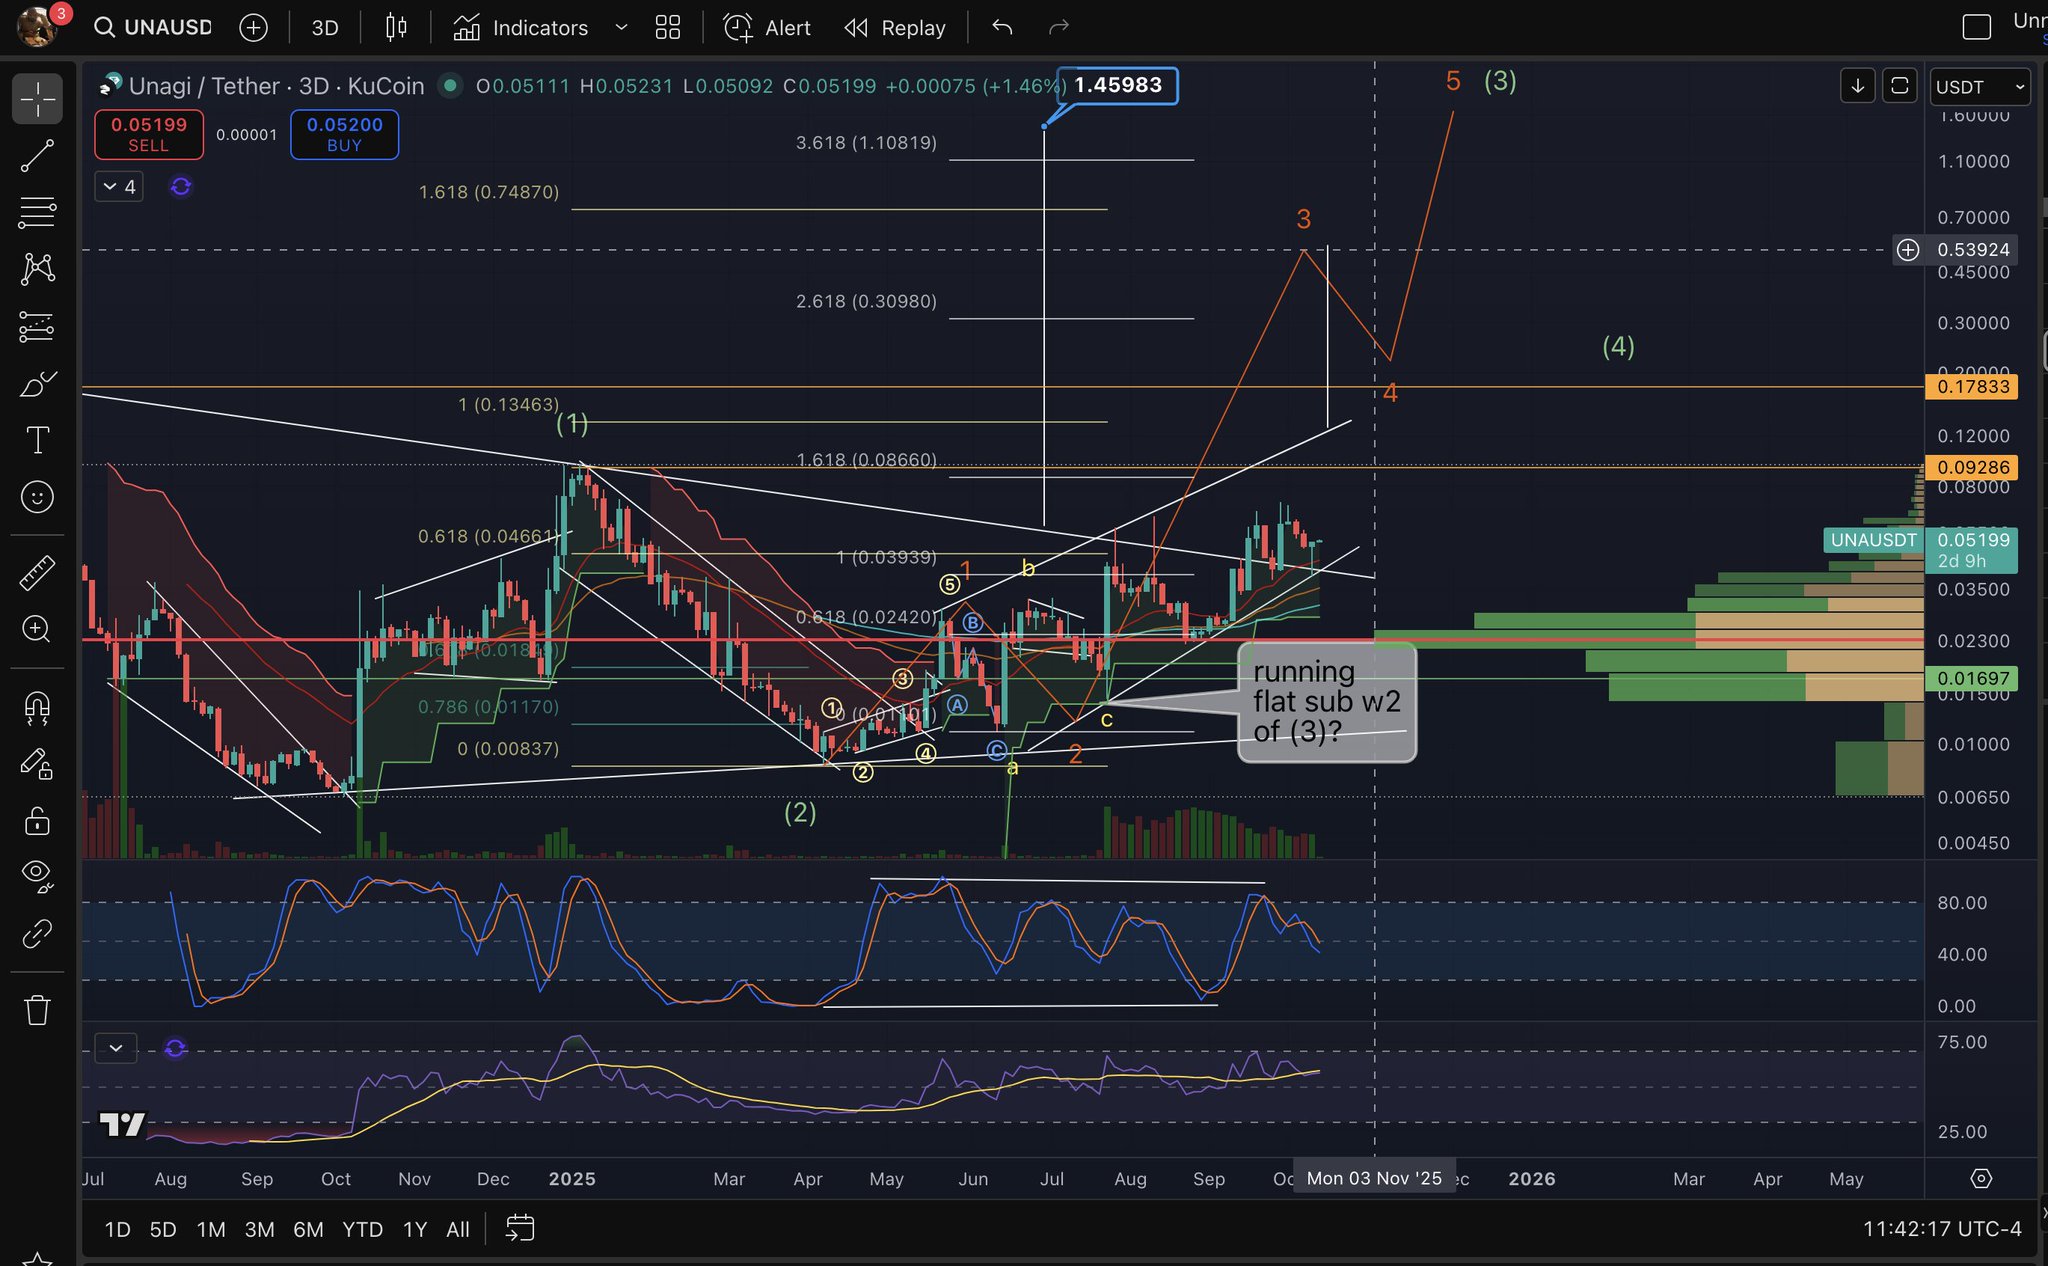Open the Alert creation dialog
The image size is (2048, 1266).
[x=767, y=27]
